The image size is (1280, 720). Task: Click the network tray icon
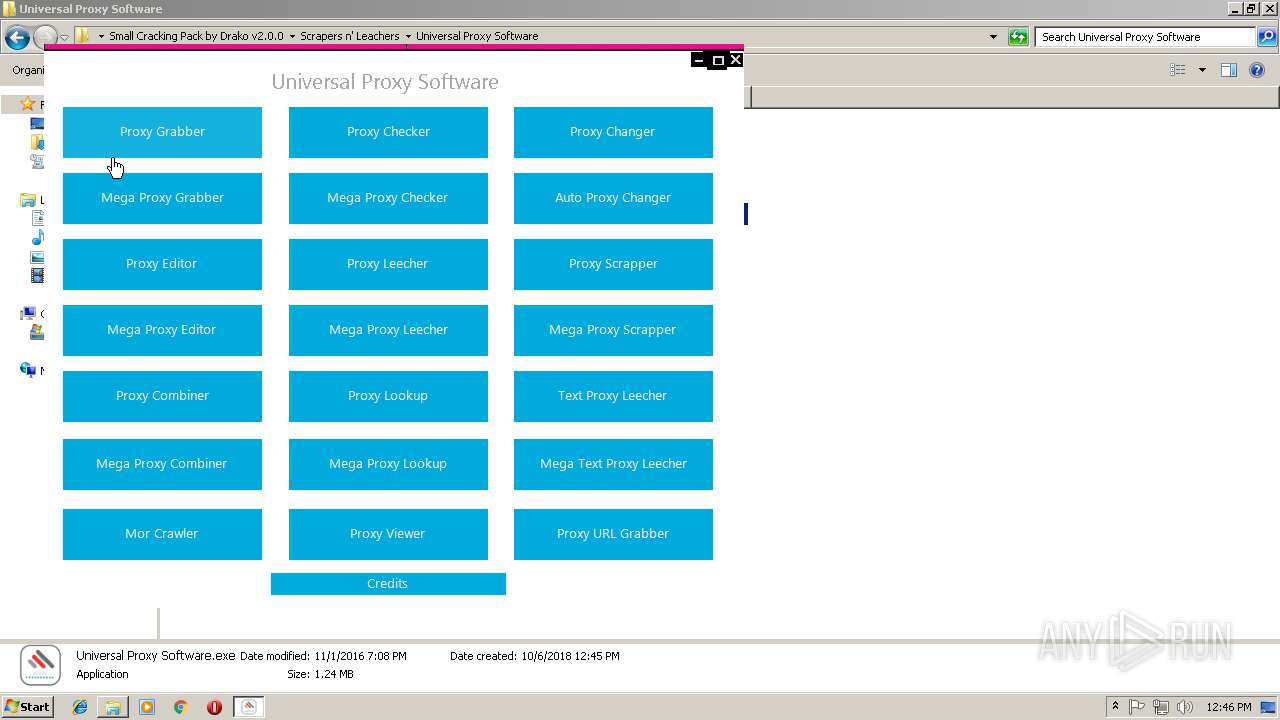click(x=1161, y=707)
